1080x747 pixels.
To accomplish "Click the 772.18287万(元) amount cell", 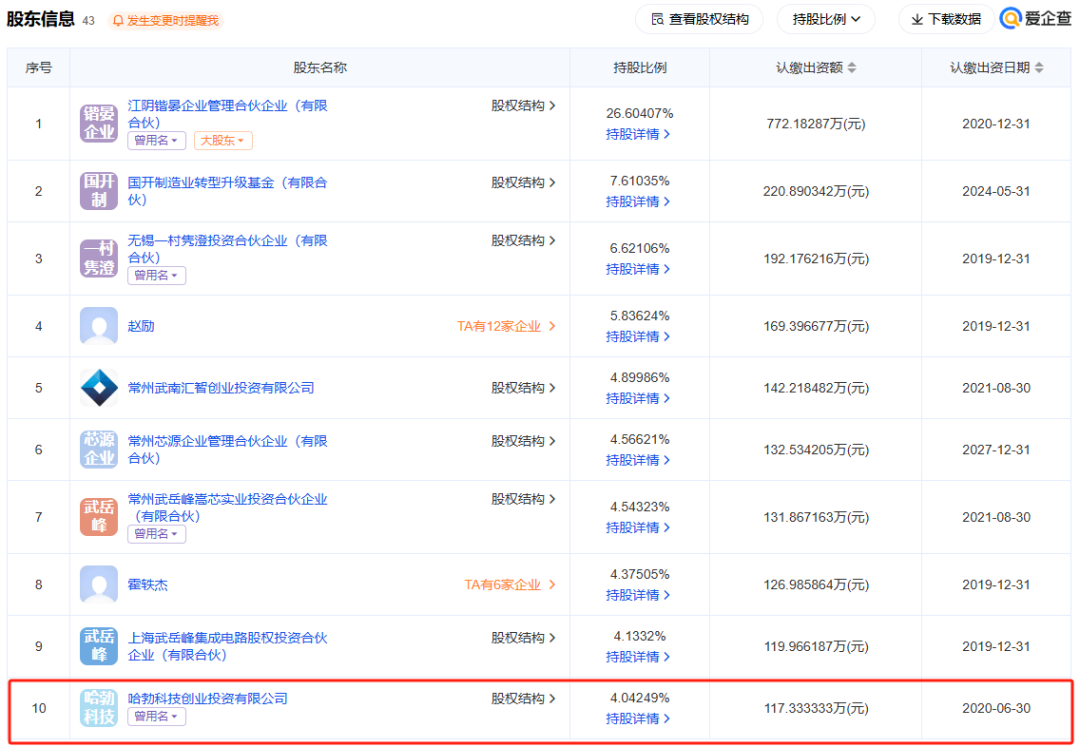I will 816,124.
